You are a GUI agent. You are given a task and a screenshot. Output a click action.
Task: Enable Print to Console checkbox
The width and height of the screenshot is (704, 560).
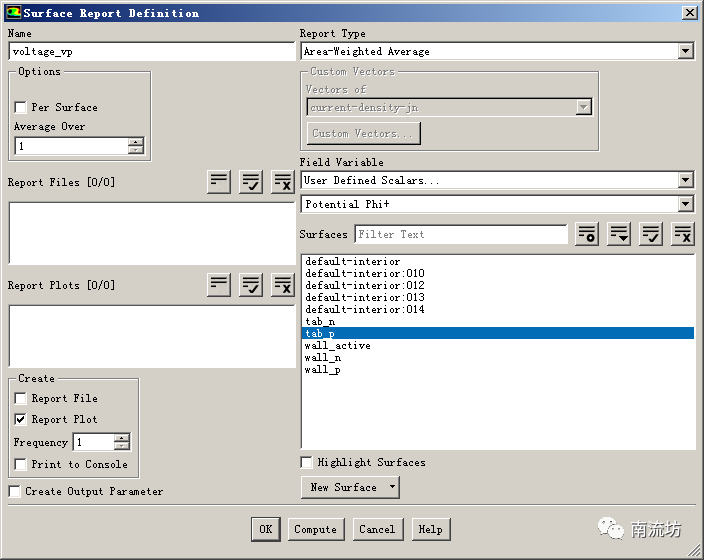tap(20, 464)
